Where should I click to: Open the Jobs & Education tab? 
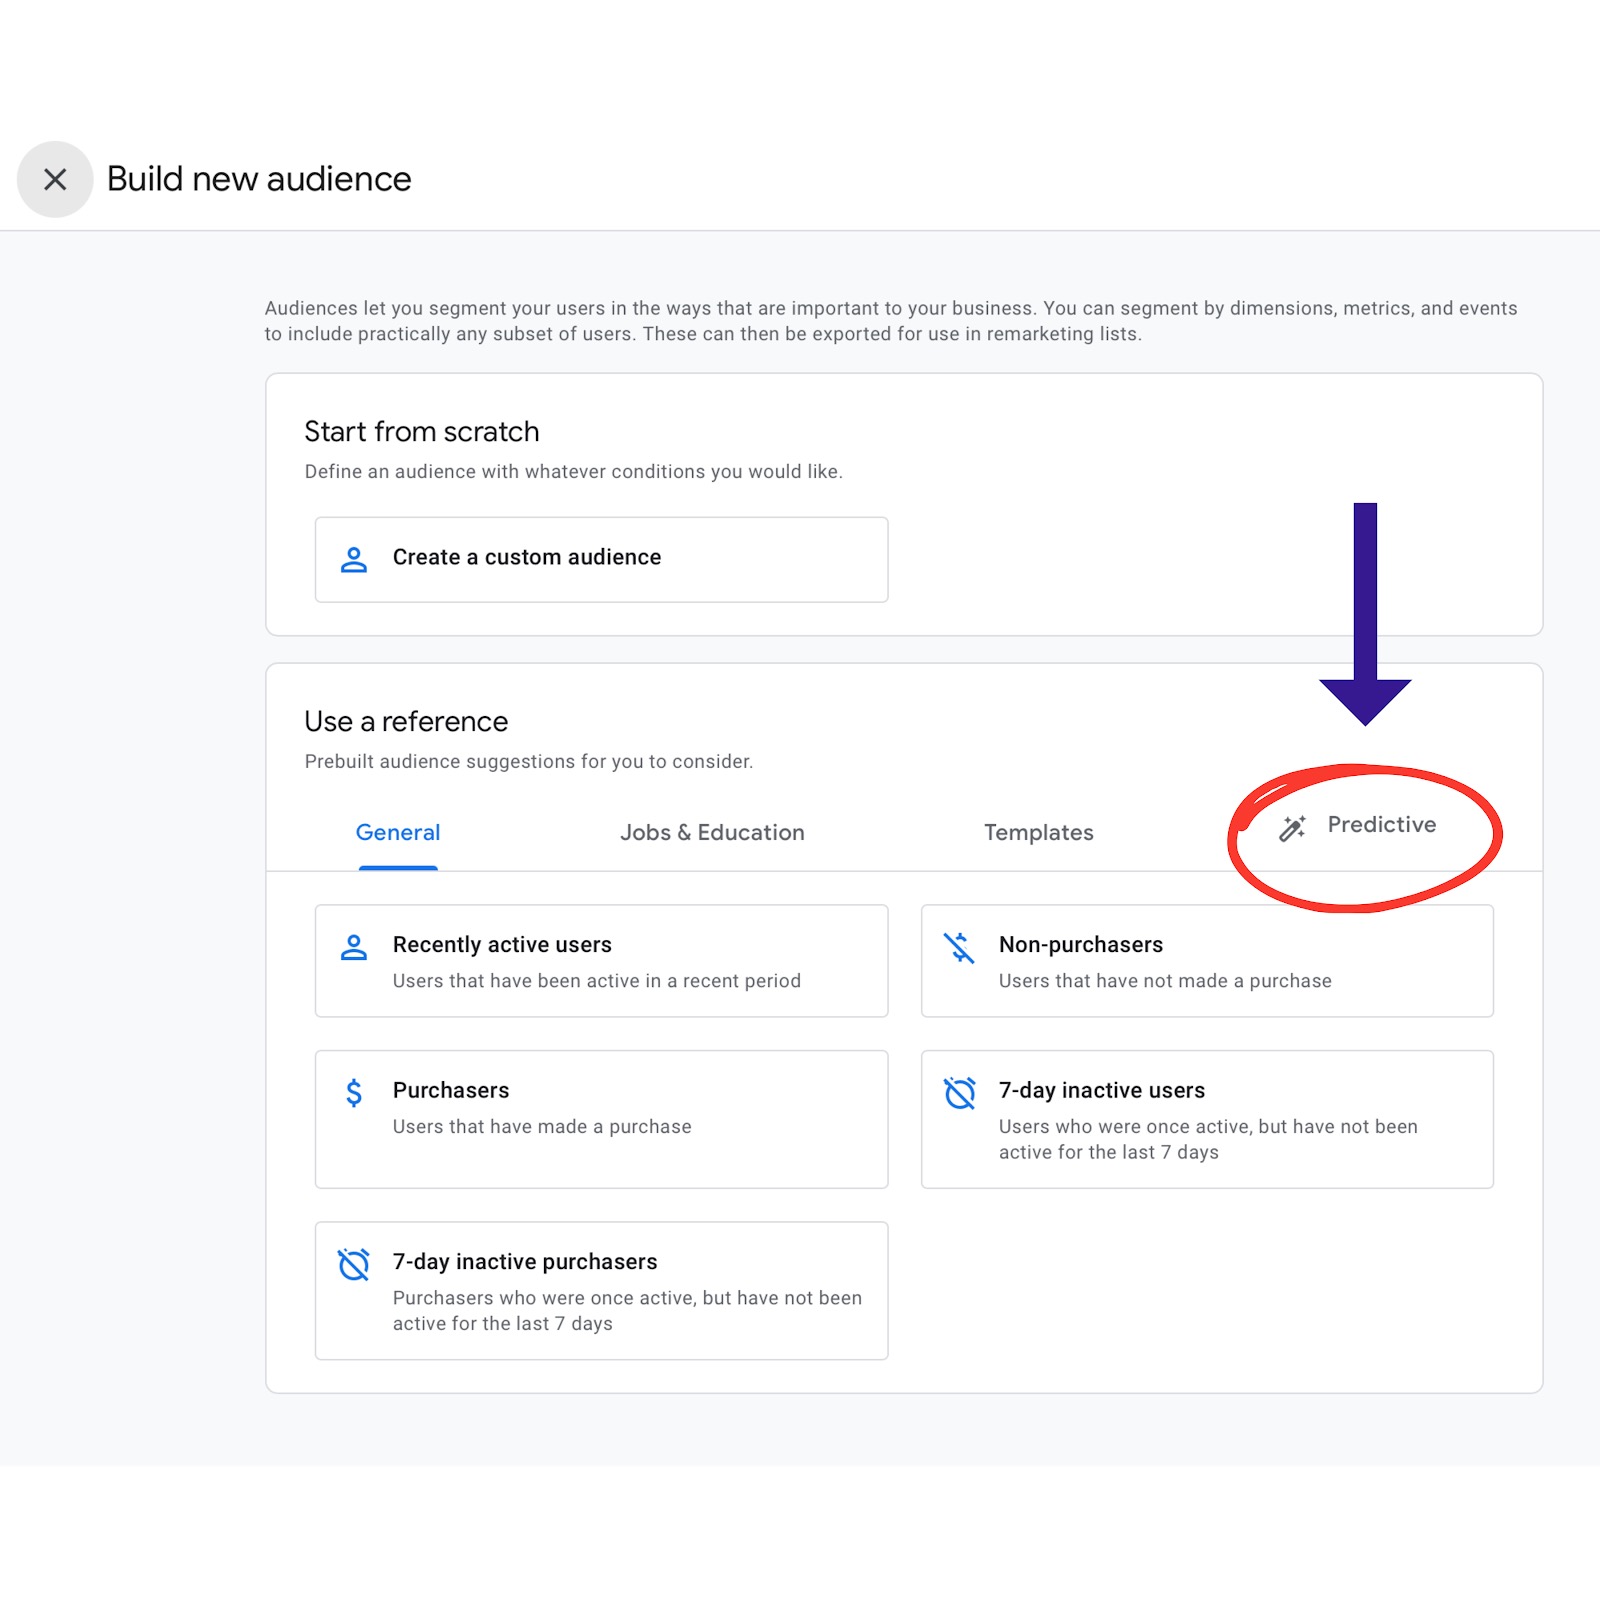click(712, 833)
